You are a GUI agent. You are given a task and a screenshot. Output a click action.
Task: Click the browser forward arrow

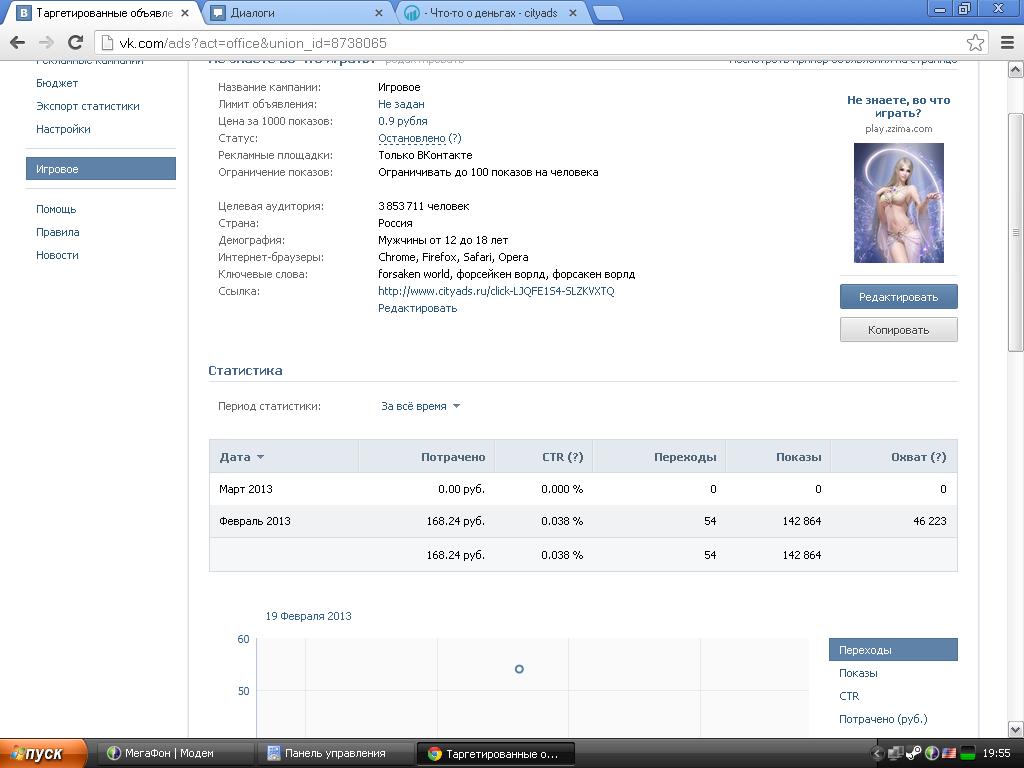46,42
